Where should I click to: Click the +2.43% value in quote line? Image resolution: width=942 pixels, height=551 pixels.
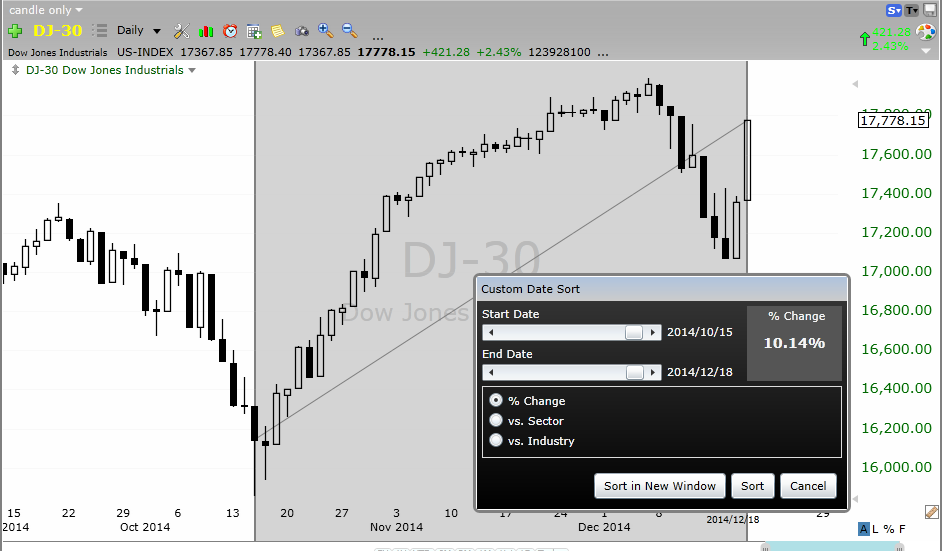(x=499, y=52)
